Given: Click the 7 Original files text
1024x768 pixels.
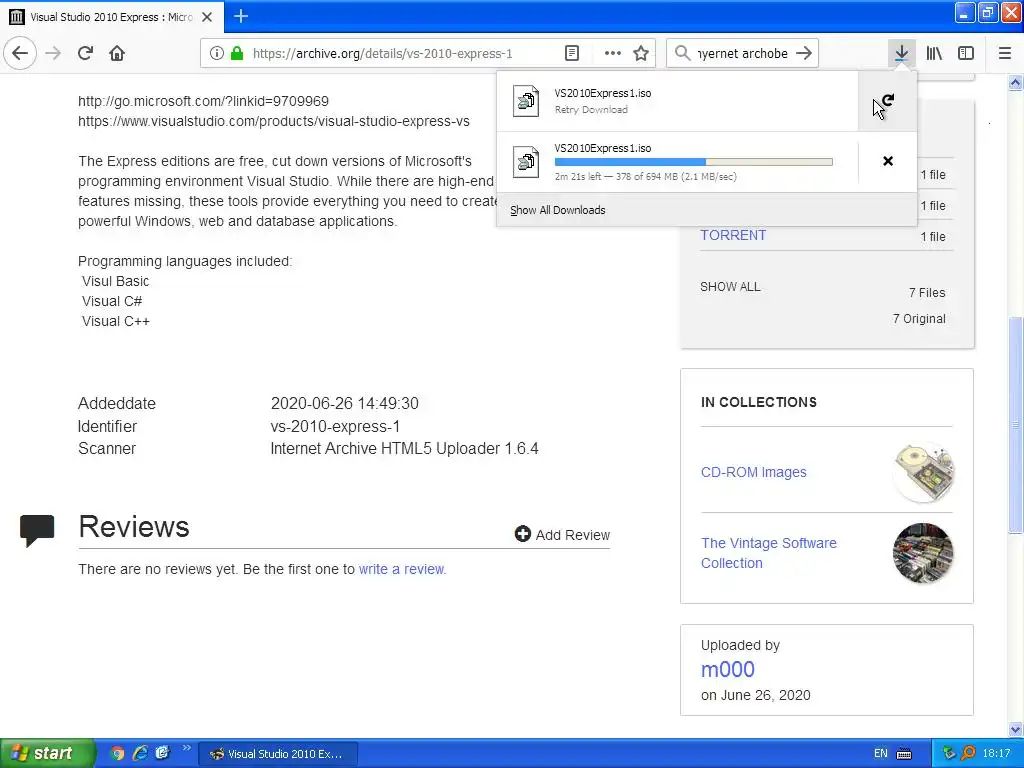Looking at the screenshot, I should pos(919,319).
